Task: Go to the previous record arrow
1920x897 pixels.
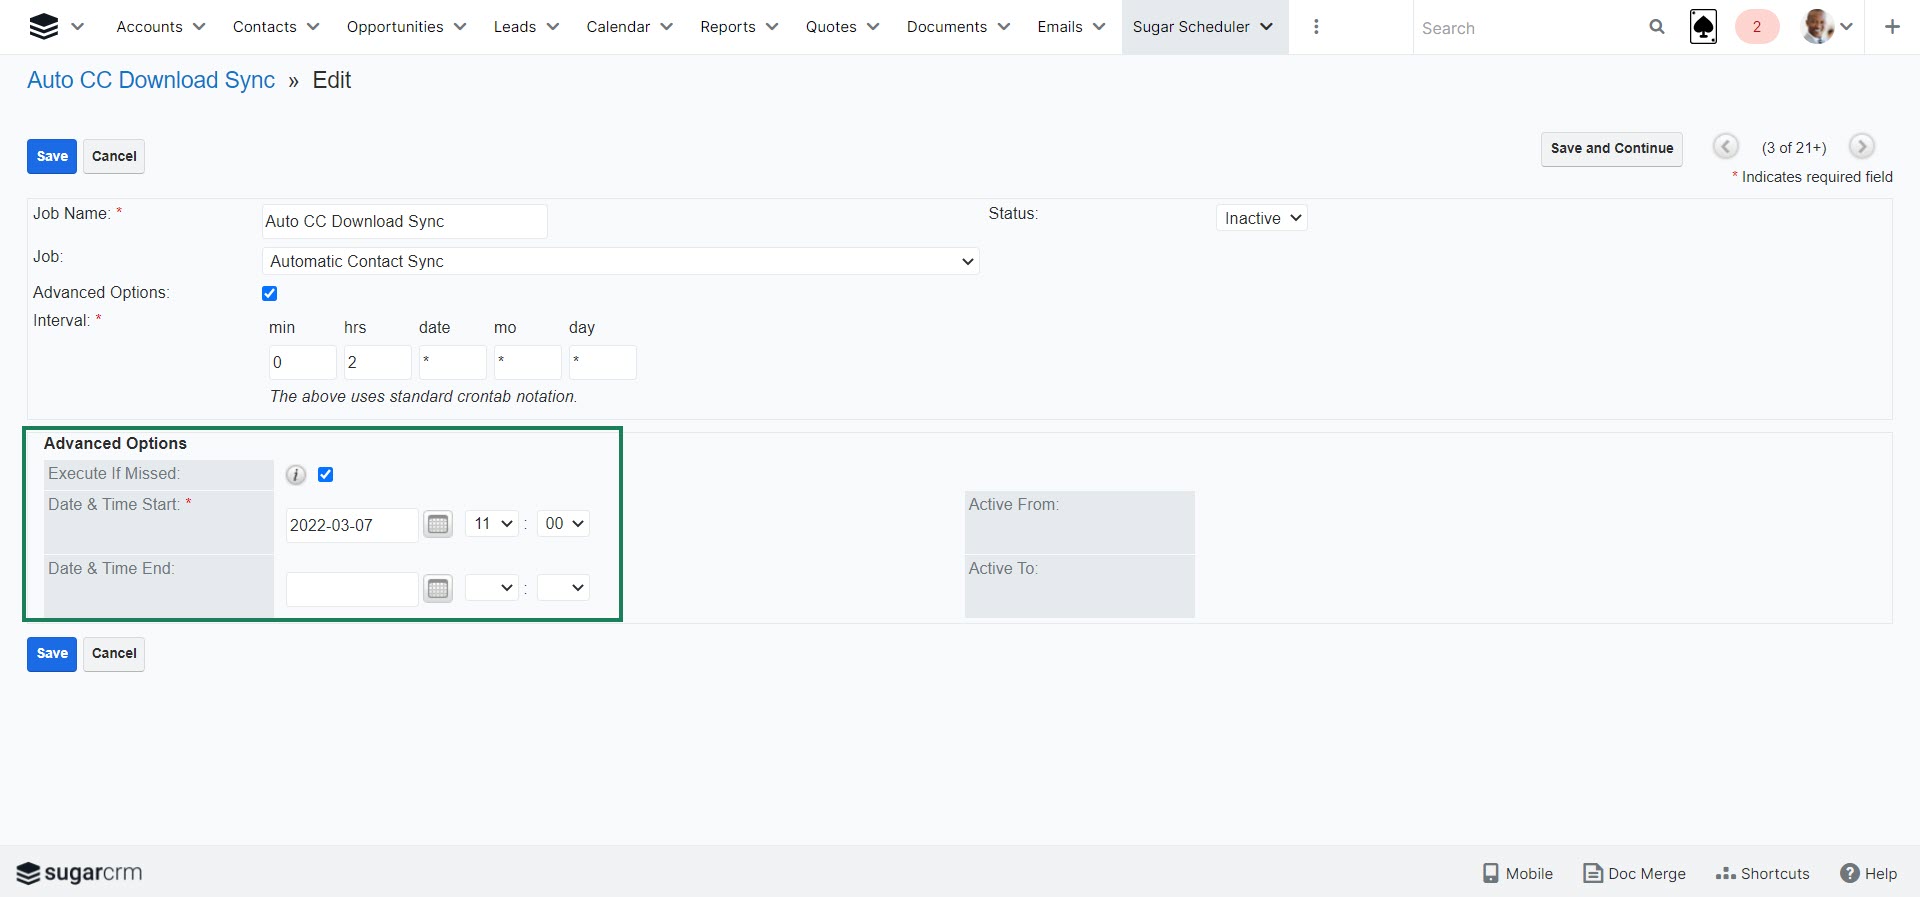Action: tap(1725, 147)
